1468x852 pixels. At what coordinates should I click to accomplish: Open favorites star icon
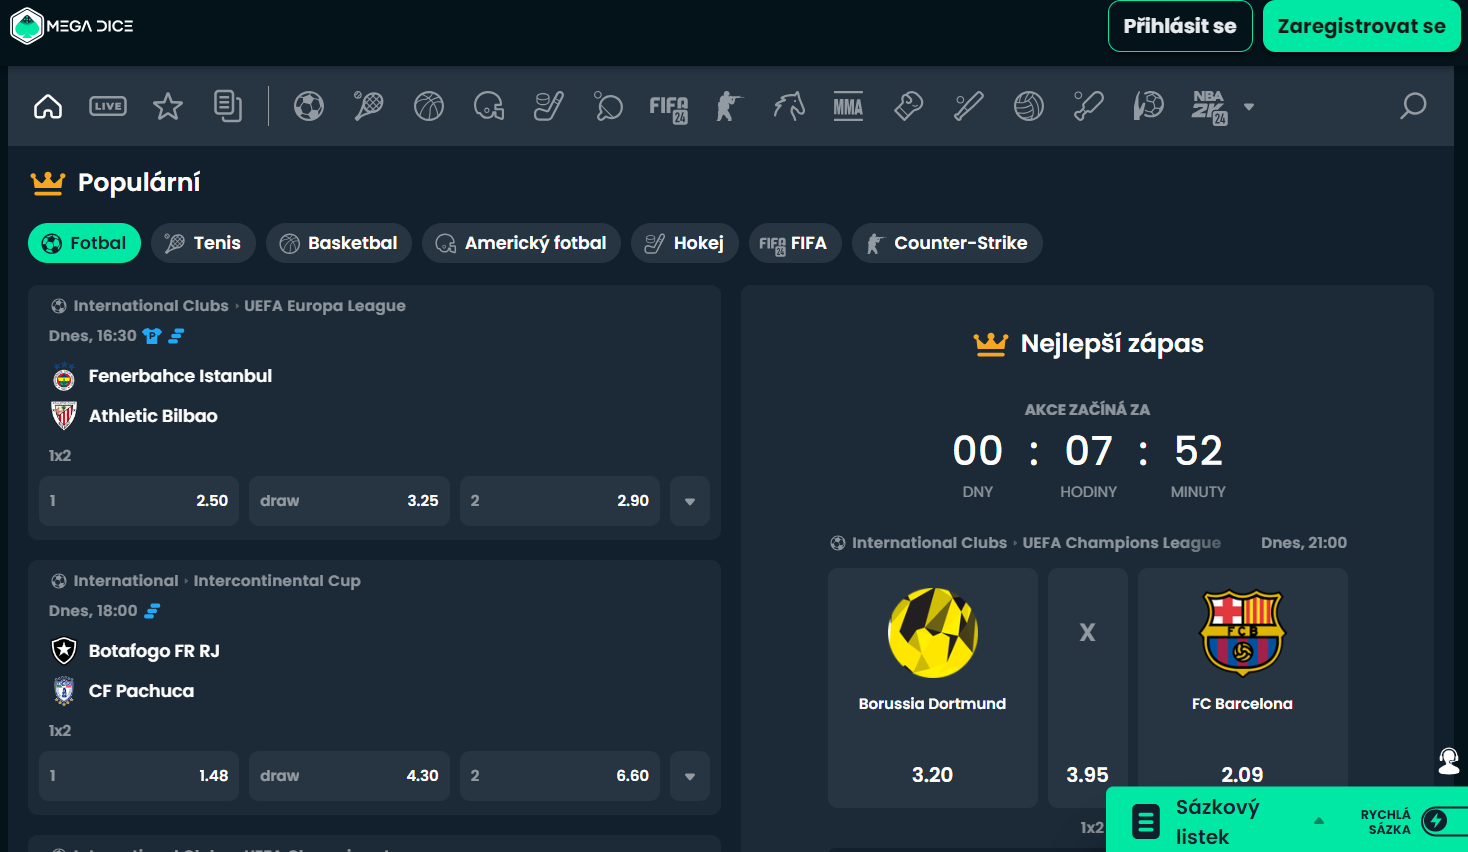[168, 106]
